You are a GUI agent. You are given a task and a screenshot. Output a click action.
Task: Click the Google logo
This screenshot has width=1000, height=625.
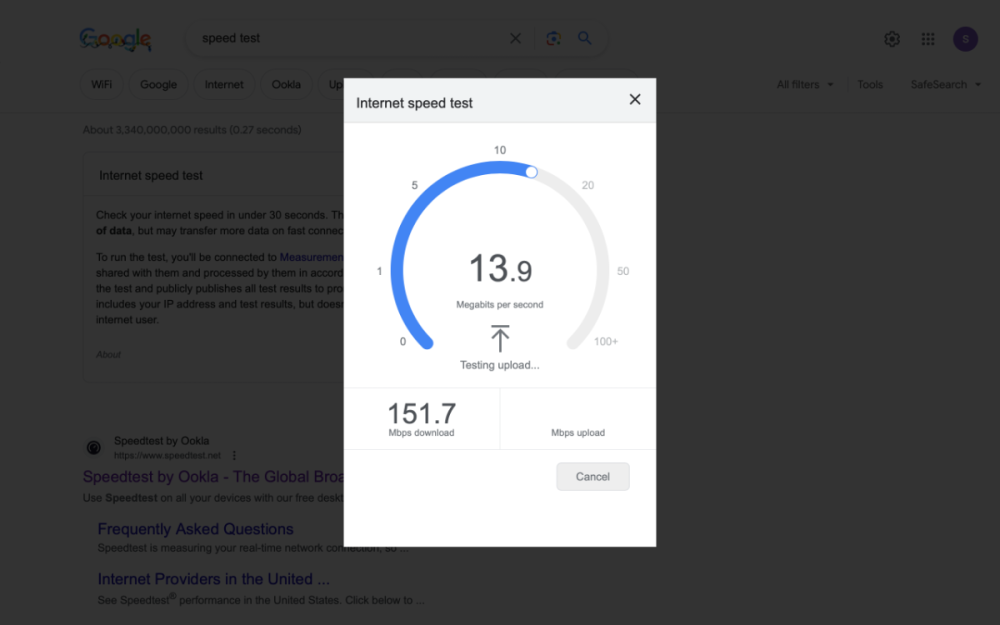[x=115, y=39]
